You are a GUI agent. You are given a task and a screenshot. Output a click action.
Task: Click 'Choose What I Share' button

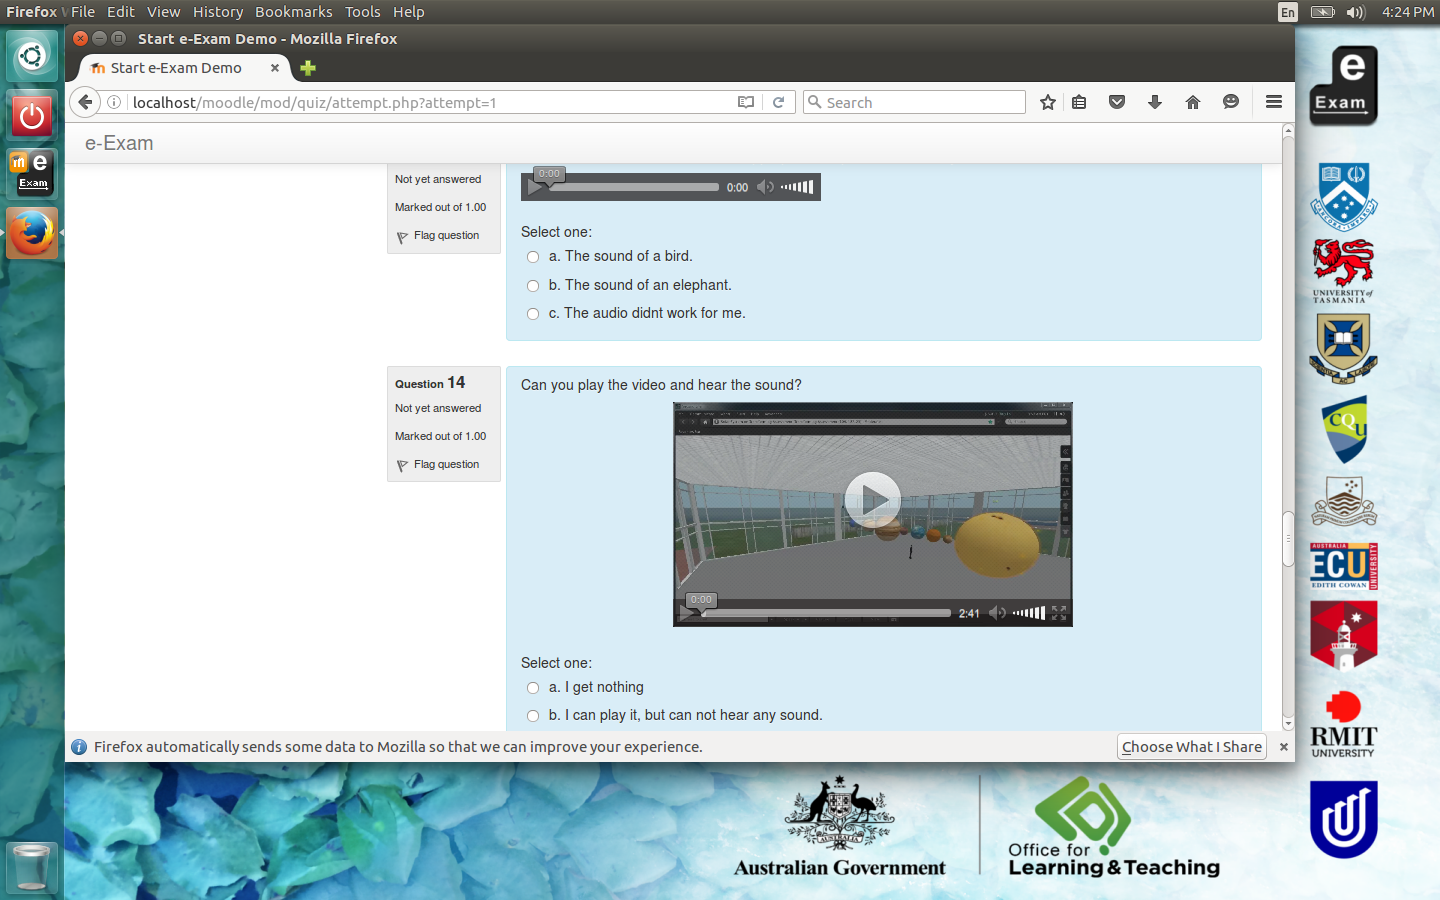(x=1191, y=747)
